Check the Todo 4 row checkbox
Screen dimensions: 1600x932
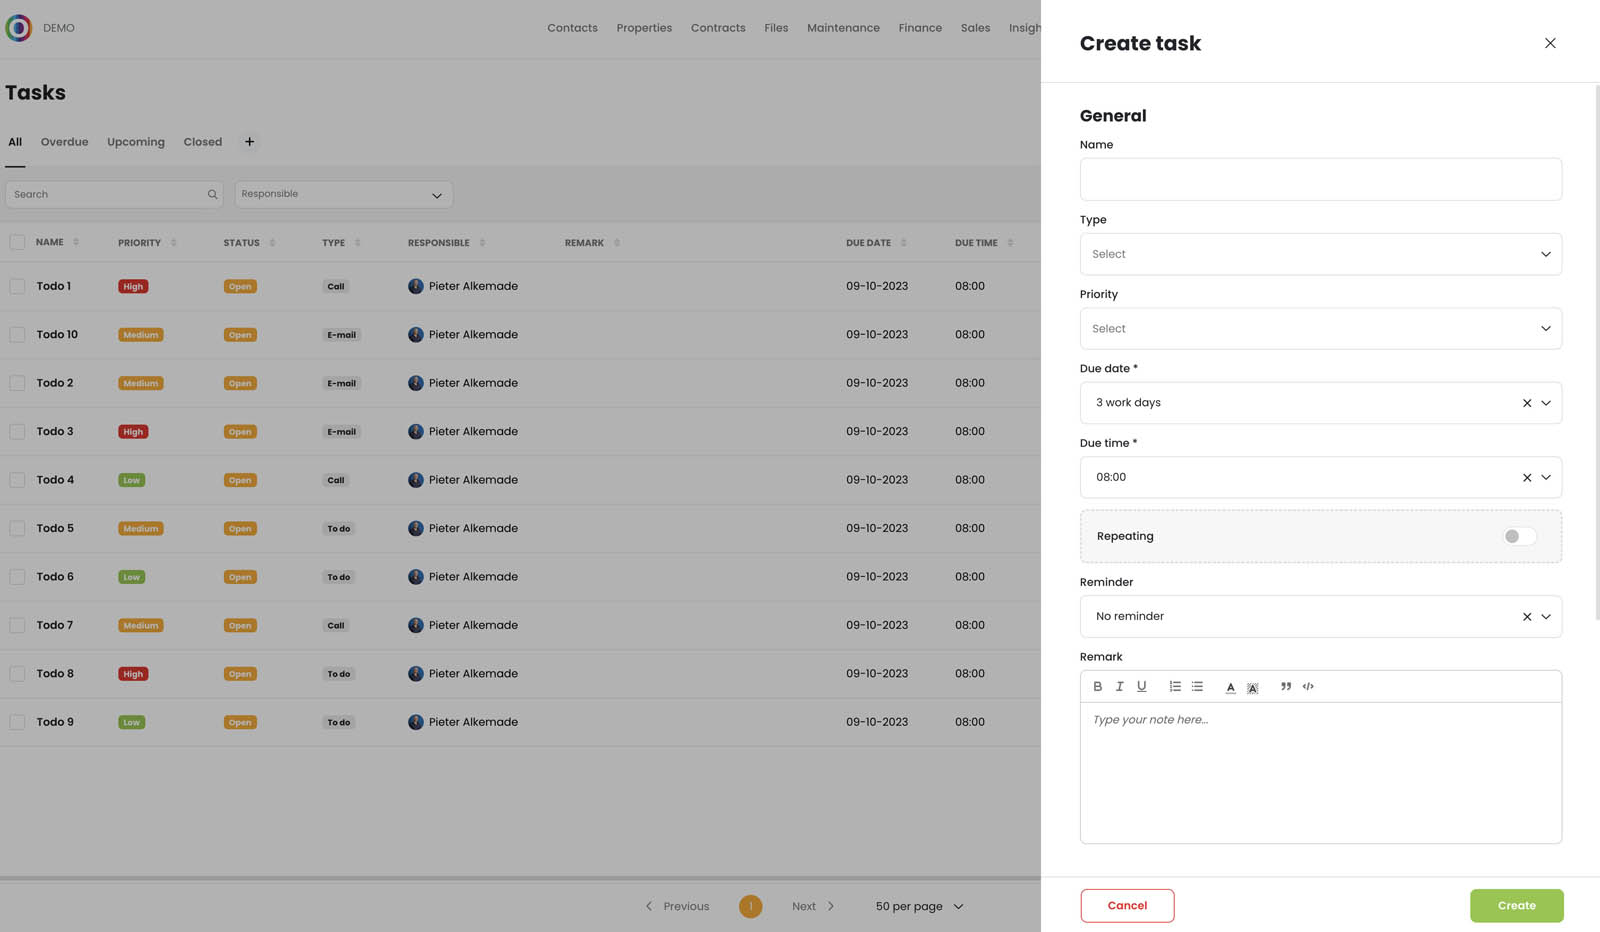17,480
